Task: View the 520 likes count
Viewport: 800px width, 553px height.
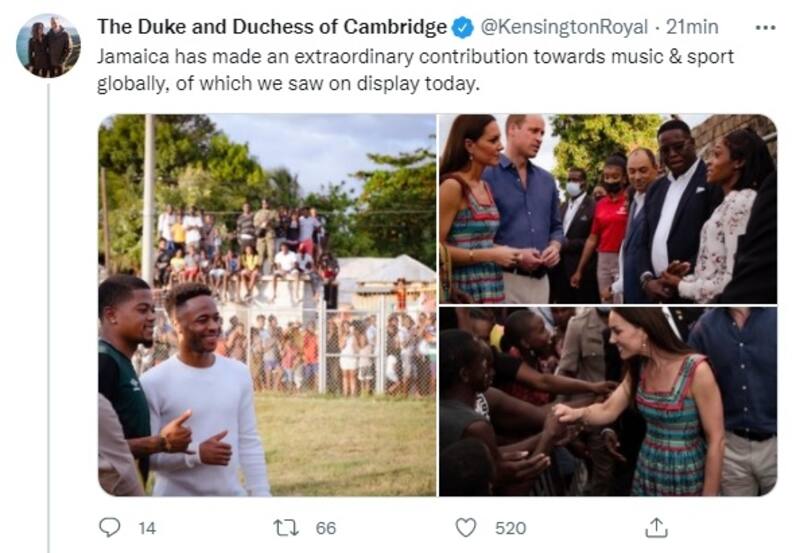Action: pyautogui.click(x=510, y=528)
